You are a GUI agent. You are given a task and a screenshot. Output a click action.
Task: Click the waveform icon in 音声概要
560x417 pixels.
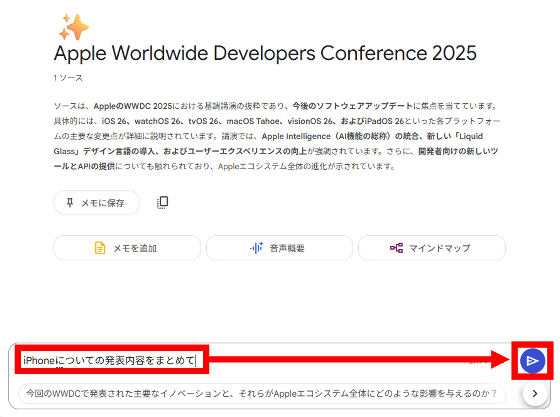(x=256, y=248)
